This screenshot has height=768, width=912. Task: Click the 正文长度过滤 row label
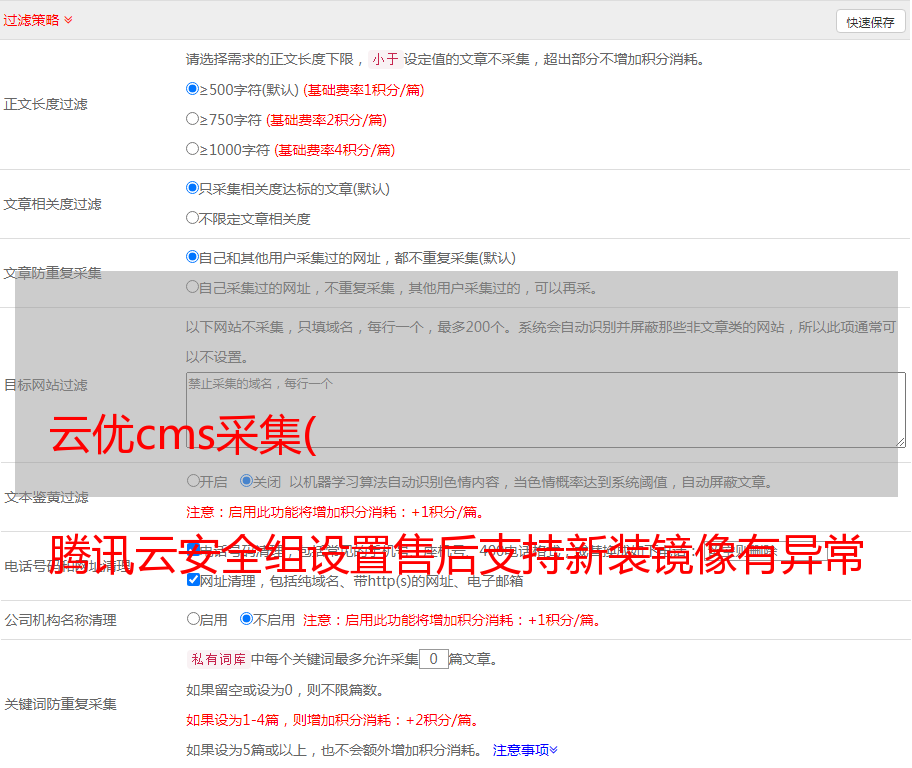(x=45, y=104)
